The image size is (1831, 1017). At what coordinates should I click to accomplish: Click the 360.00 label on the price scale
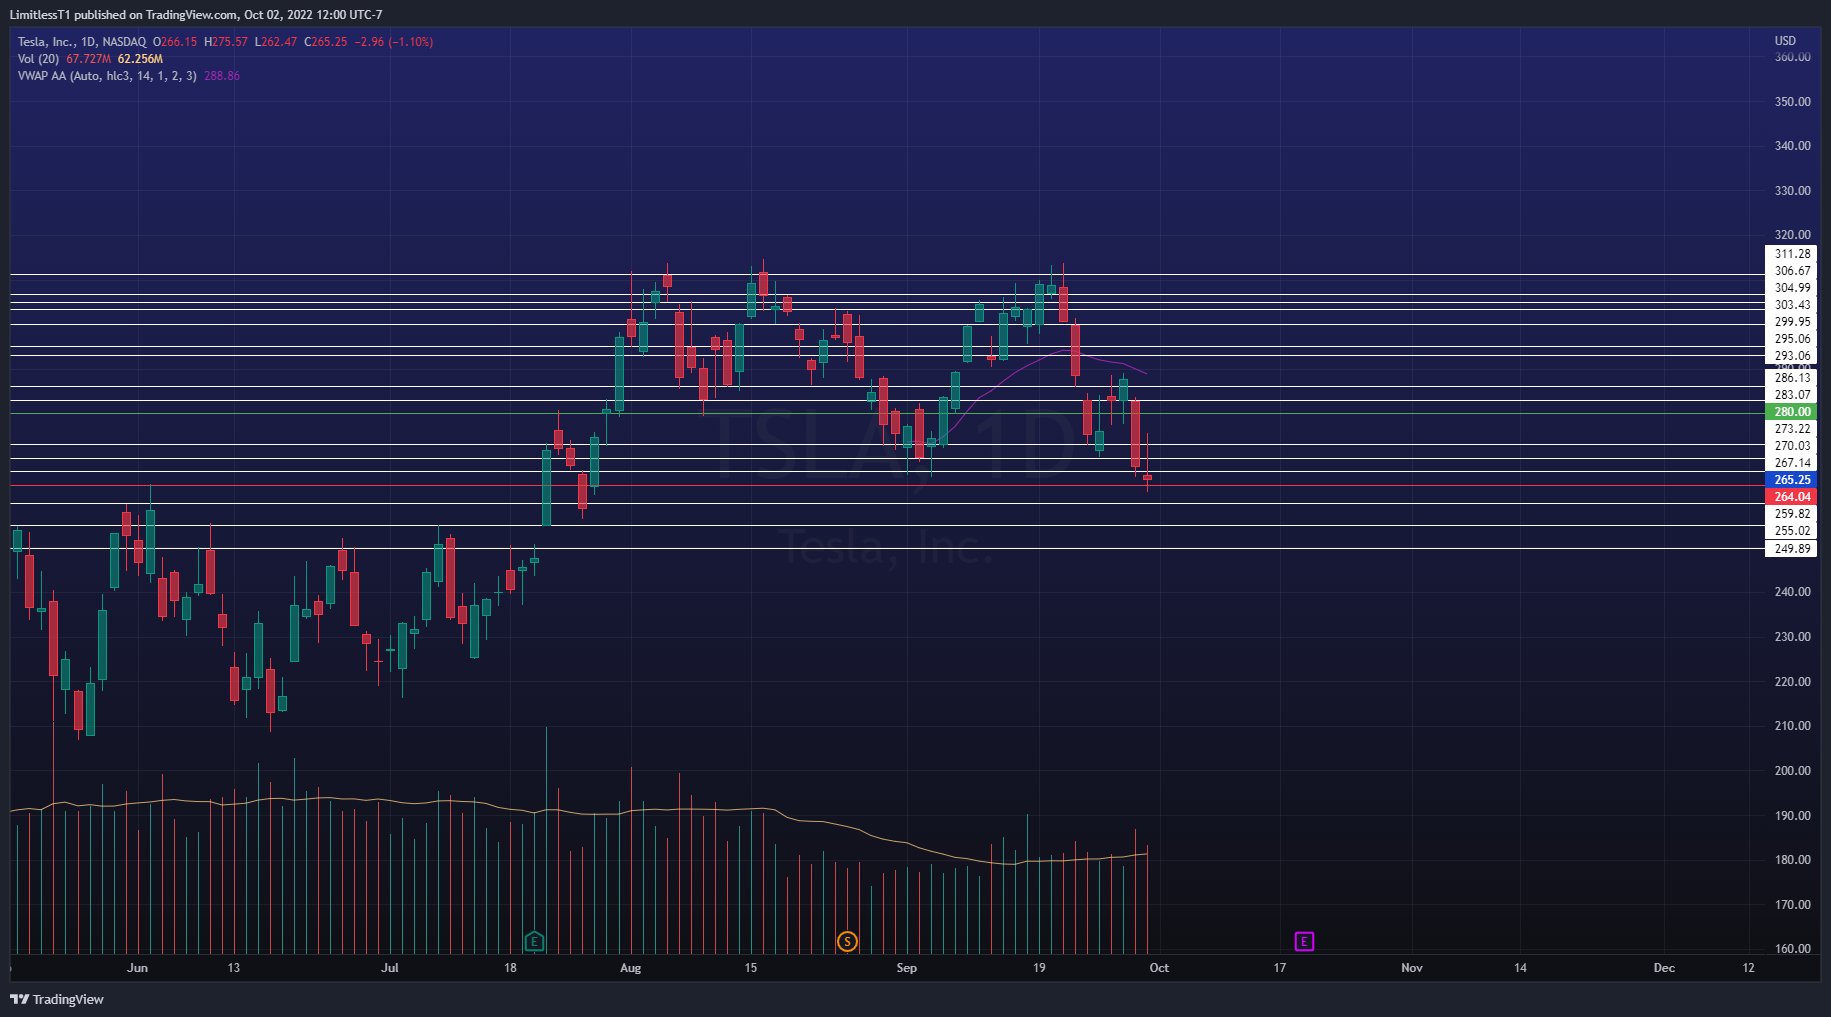point(1793,57)
